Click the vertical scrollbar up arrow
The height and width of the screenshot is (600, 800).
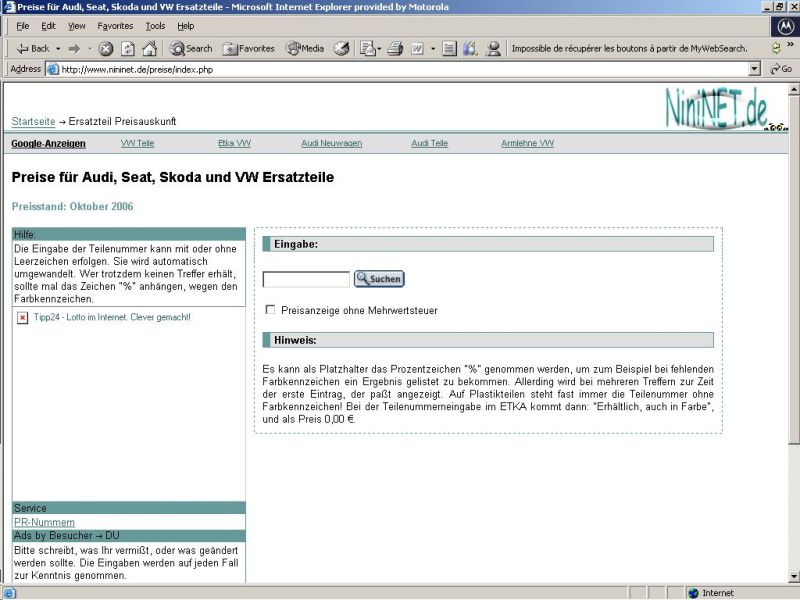(x=794, y=90)
